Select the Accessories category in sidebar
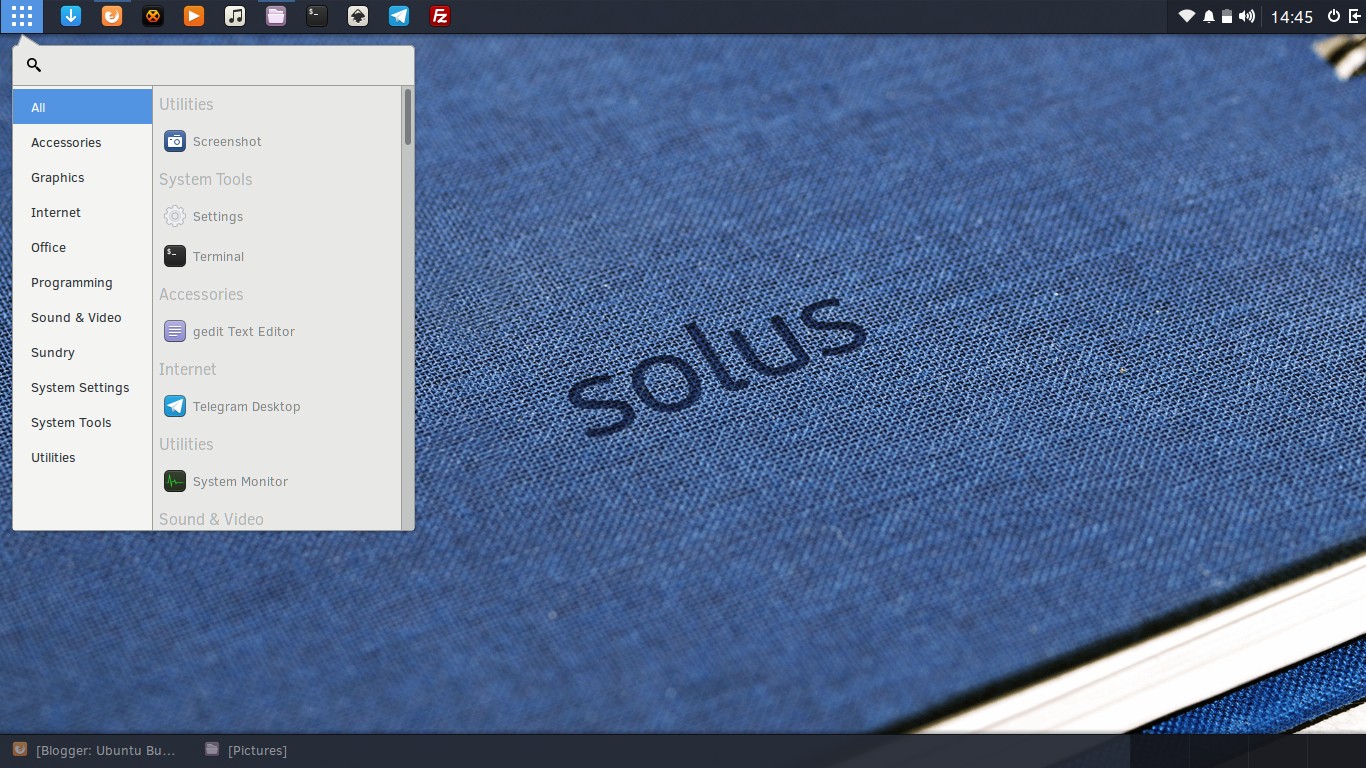This screenshot has width=1366, height=768. click(82, 142)
